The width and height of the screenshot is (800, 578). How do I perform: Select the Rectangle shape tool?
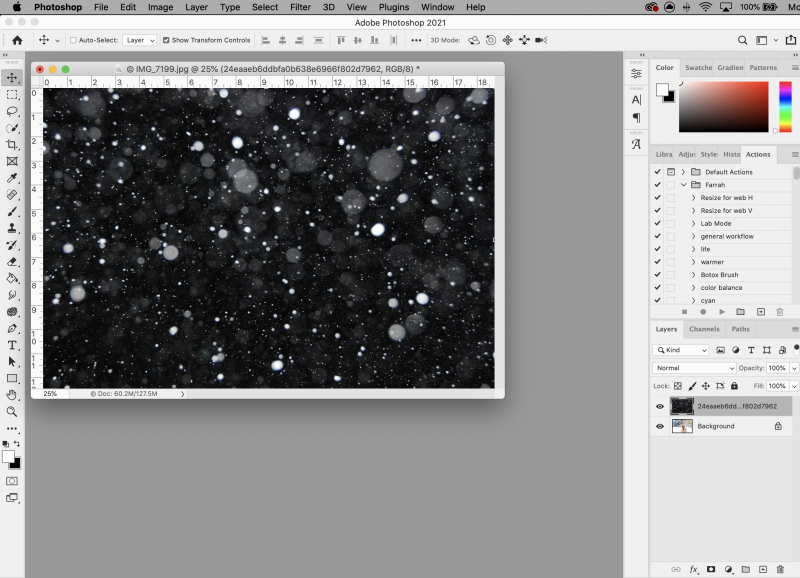tap(12, 379)
